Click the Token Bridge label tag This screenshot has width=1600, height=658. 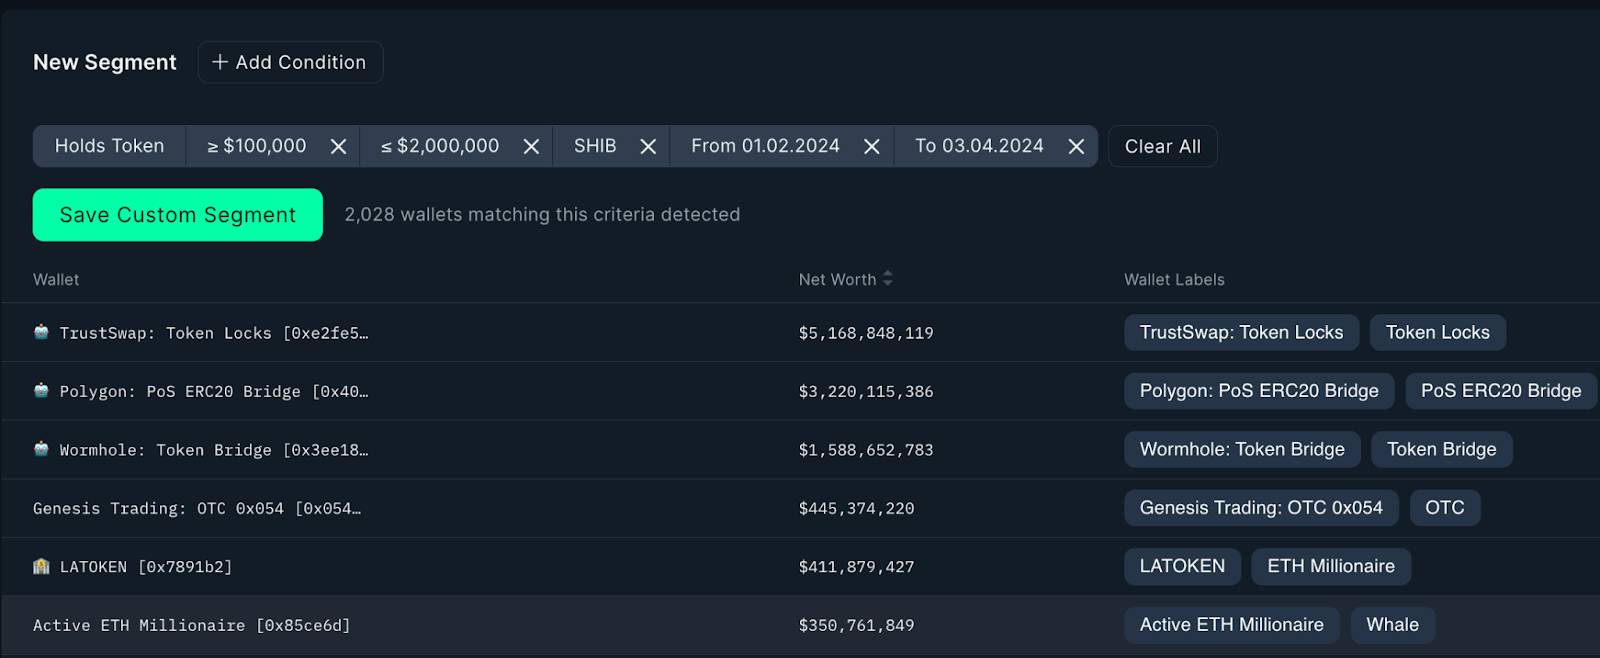1441,449
